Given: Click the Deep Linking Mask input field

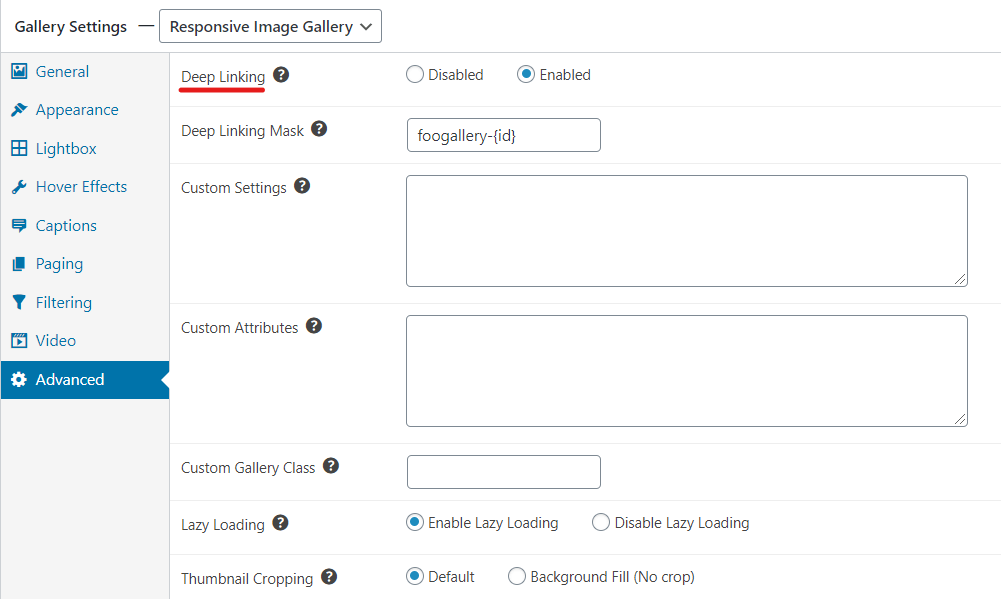Looking at the screenshot, I should 504,135.
